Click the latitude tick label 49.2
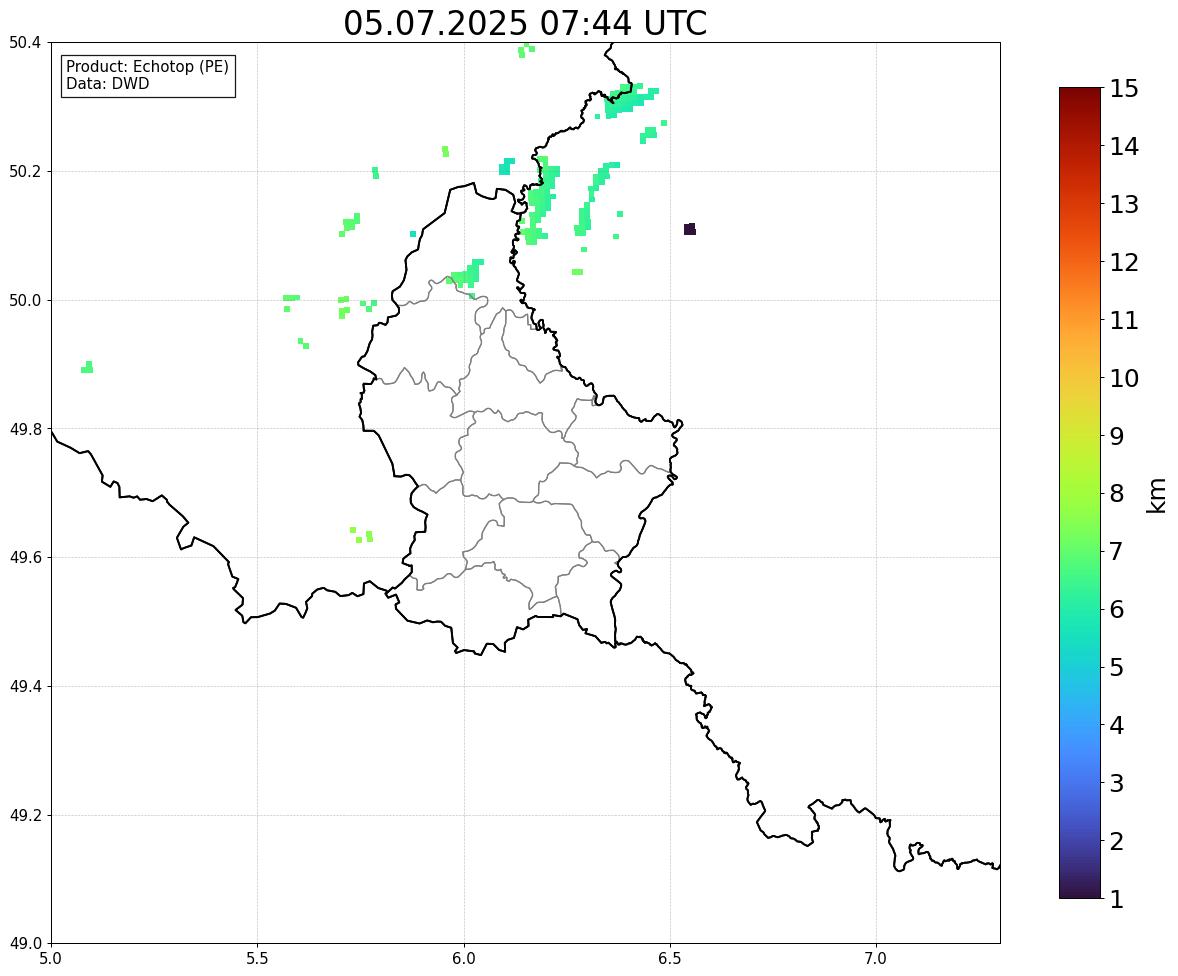 coord(24,815)
